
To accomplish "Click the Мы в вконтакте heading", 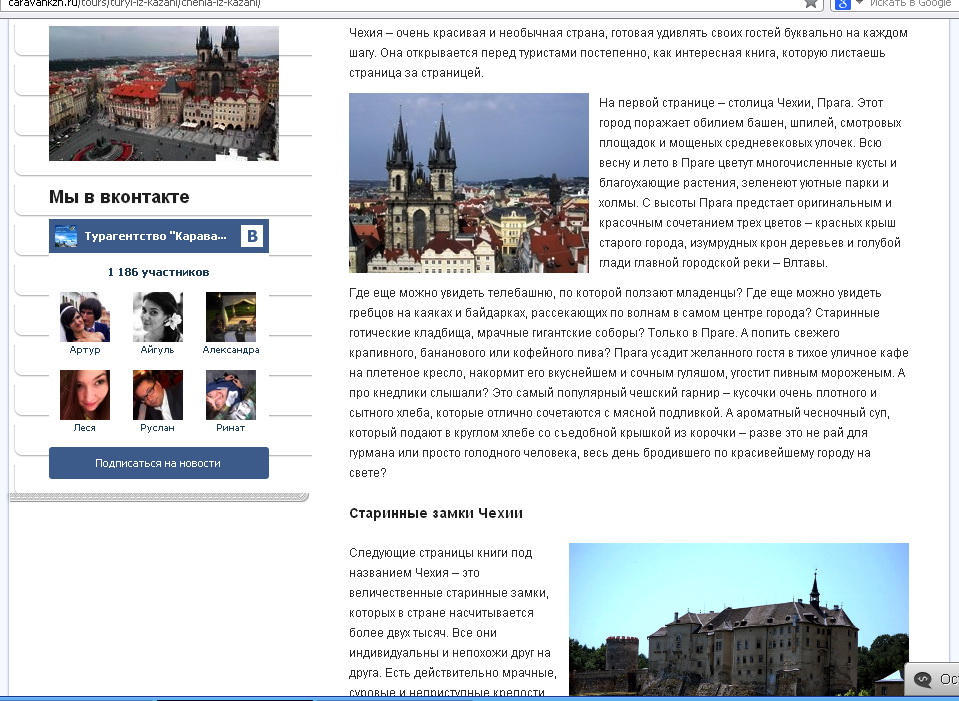I will tap(119, 197).
